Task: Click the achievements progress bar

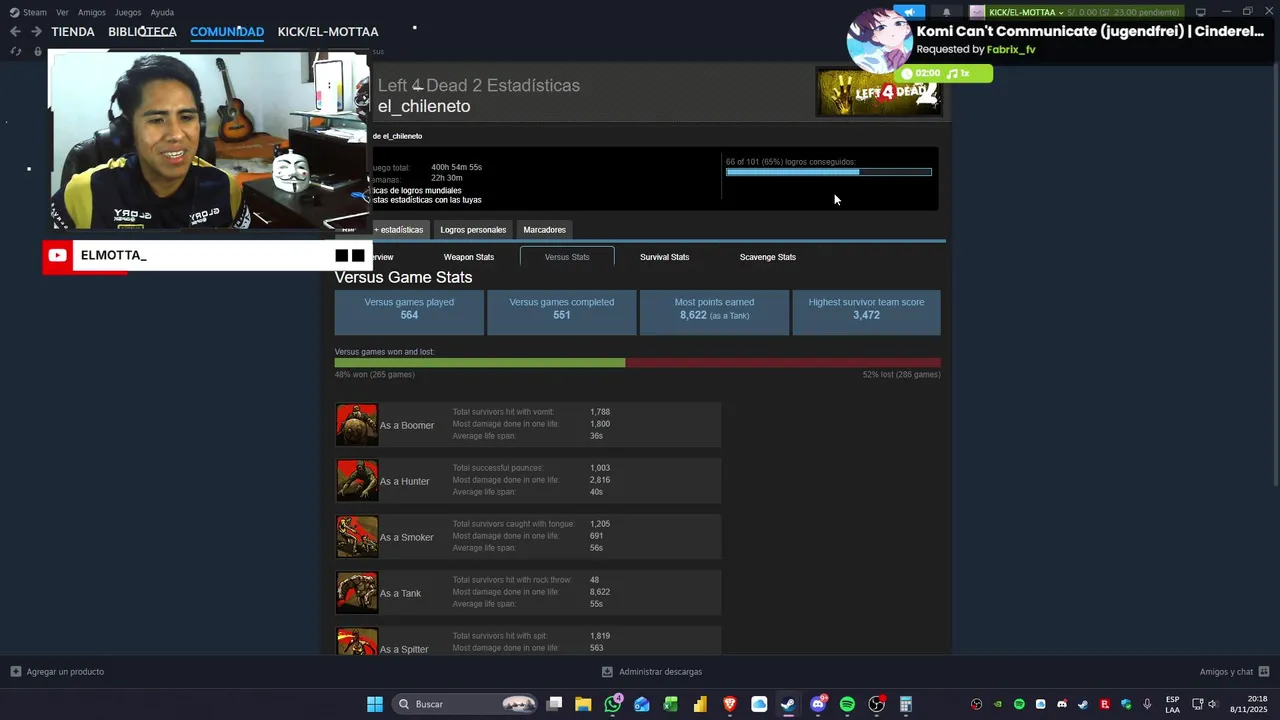Action: point(829,172)
